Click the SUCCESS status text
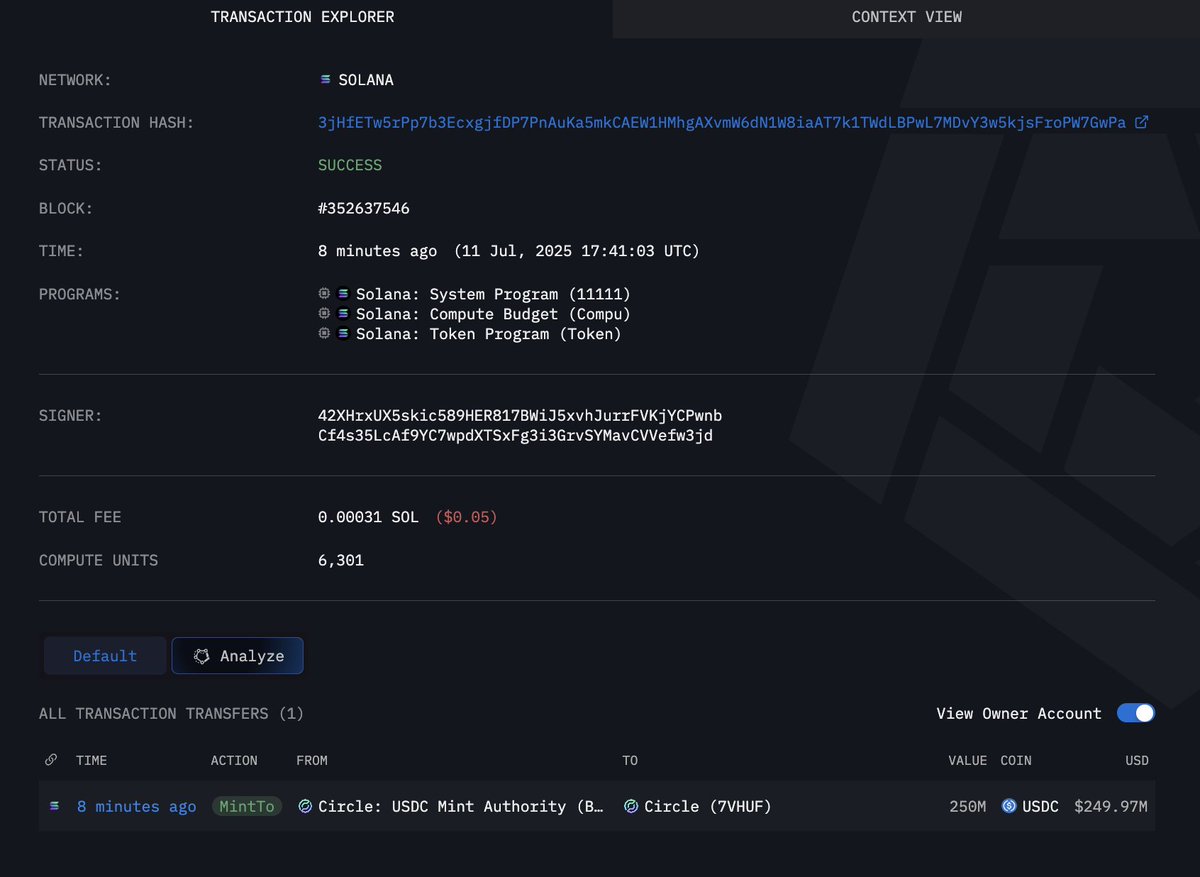 click(x=350, y=165)
